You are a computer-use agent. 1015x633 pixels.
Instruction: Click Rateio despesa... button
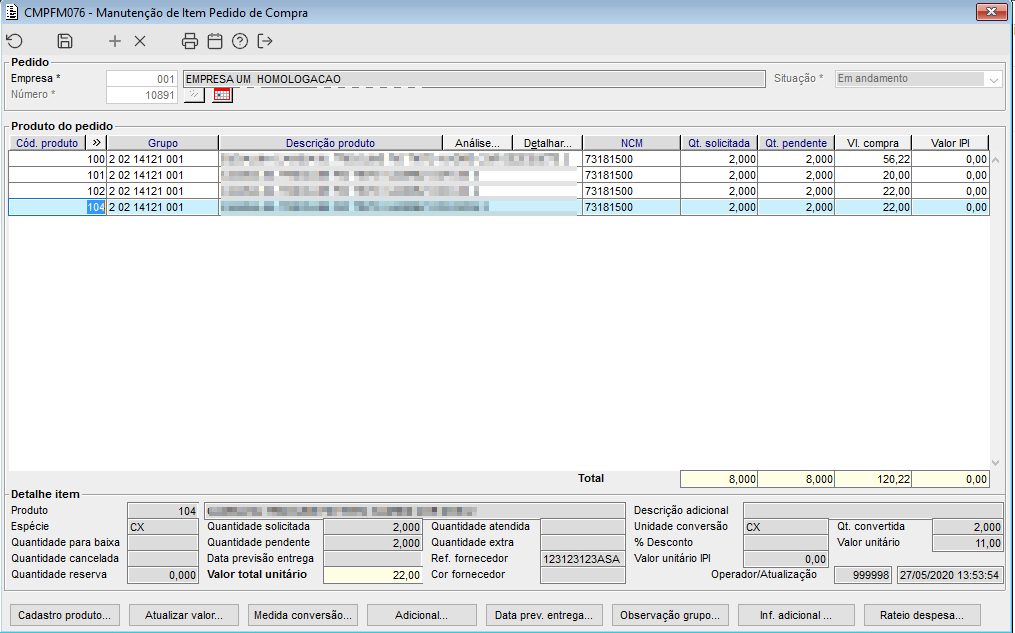tap(922, 615)
